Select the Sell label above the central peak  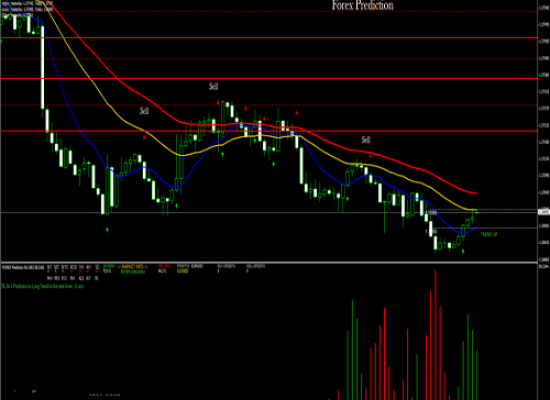213,86
